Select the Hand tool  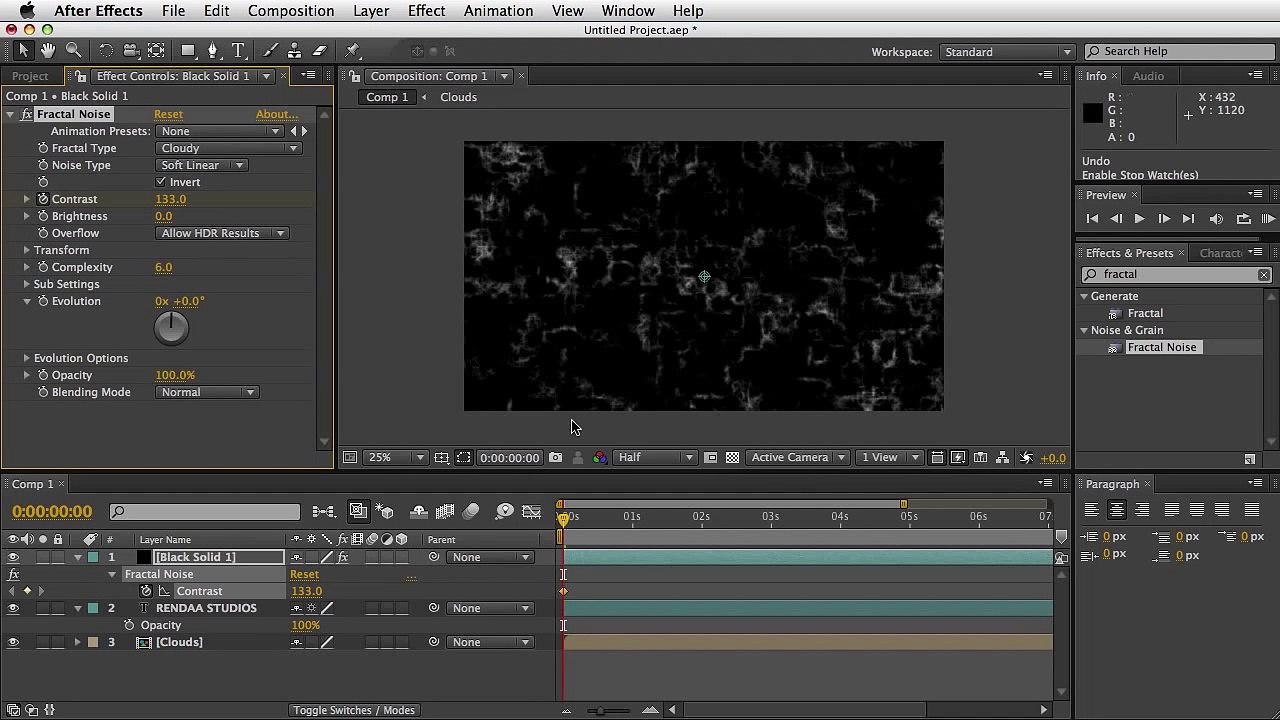click(48, 51)
